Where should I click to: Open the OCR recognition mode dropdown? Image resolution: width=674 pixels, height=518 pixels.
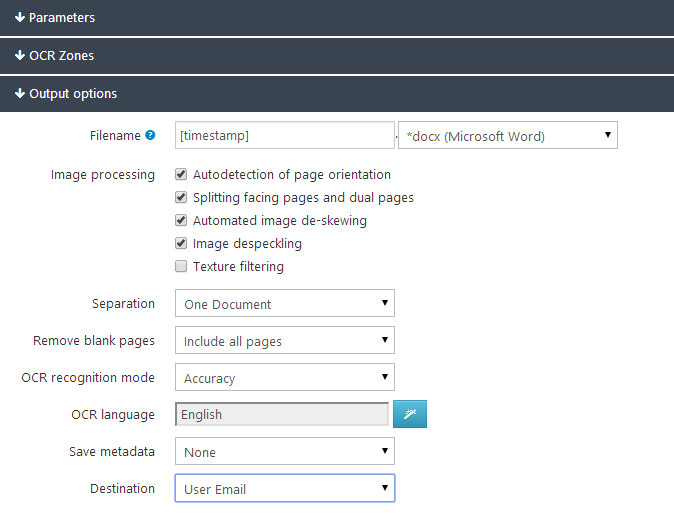(x=284, y=378)
